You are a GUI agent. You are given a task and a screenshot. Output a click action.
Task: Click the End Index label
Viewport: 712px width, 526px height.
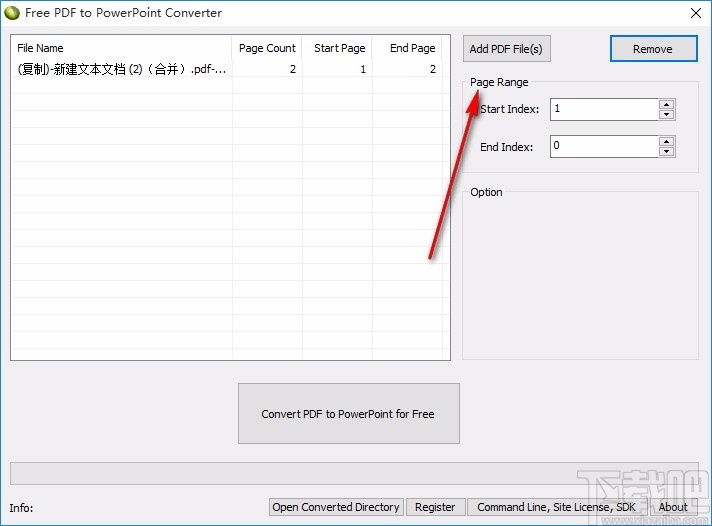pos(506,147)
